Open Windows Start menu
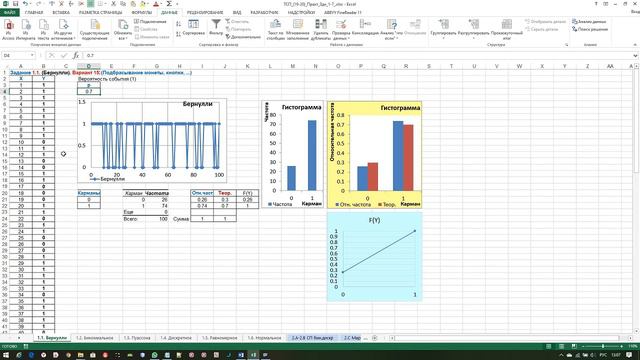Viewport: 640px width, 360px height. (x=6, y=355)
